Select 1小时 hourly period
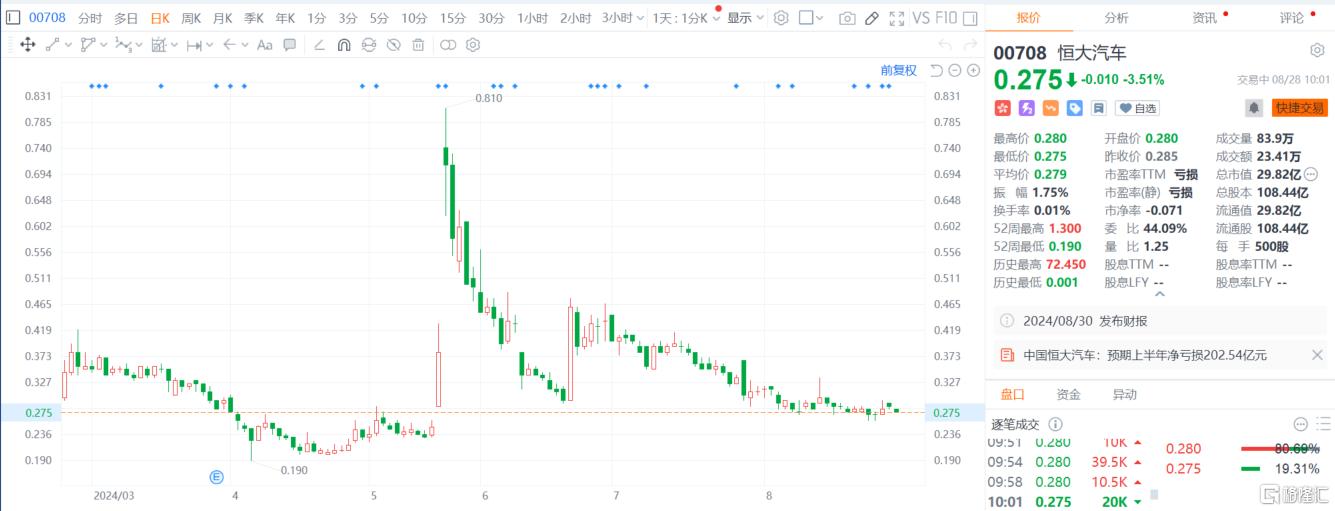 click(x=533, y=18)
